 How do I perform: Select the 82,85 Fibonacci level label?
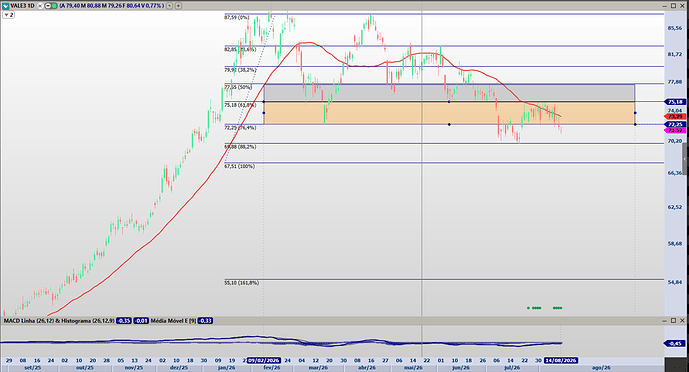coord(240,50)
